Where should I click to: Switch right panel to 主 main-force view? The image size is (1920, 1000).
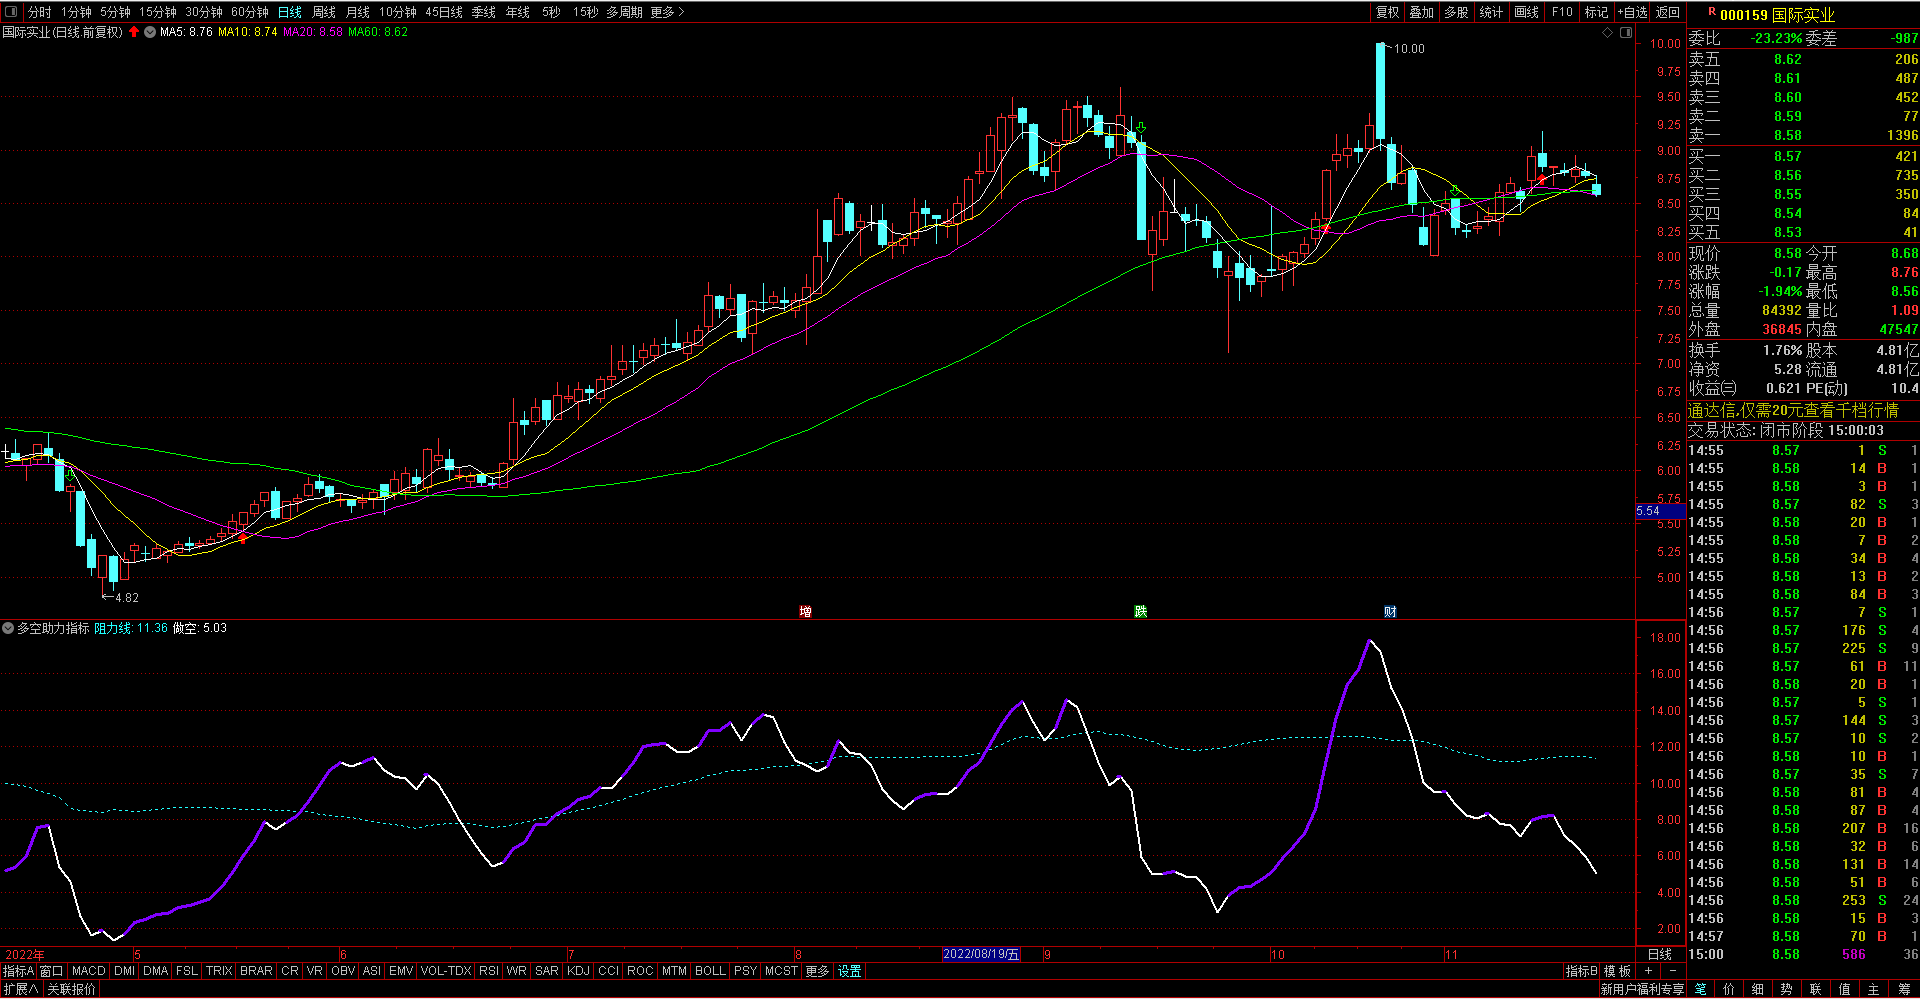1874,989
